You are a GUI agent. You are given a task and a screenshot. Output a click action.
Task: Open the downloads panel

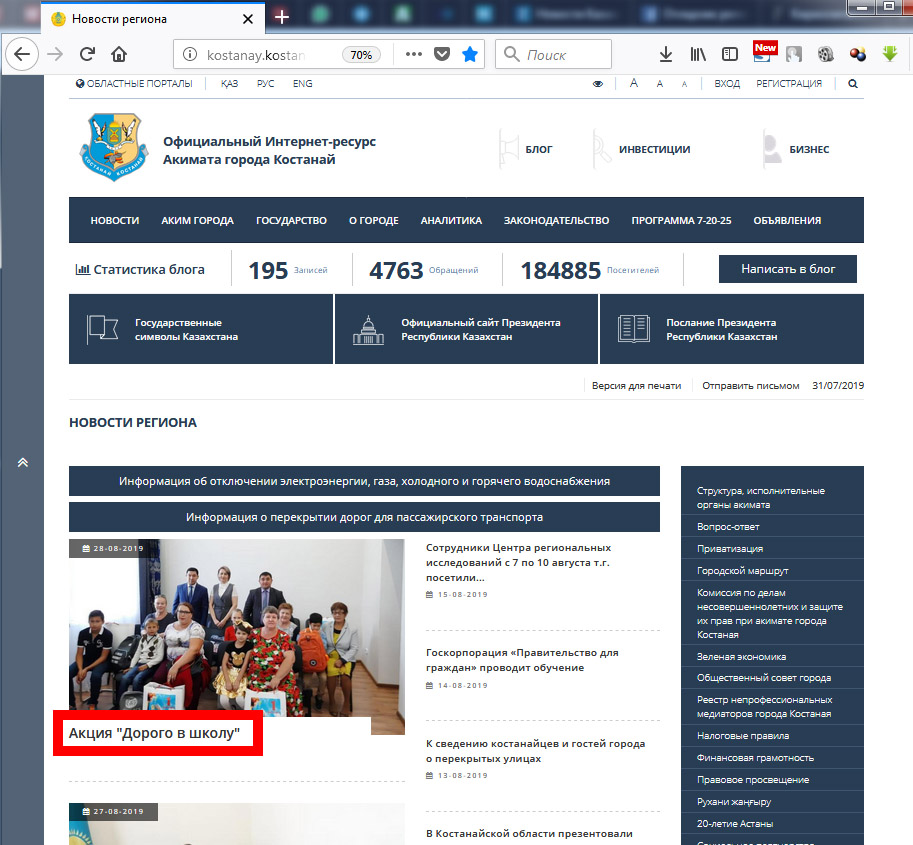(x=666, y=55)
